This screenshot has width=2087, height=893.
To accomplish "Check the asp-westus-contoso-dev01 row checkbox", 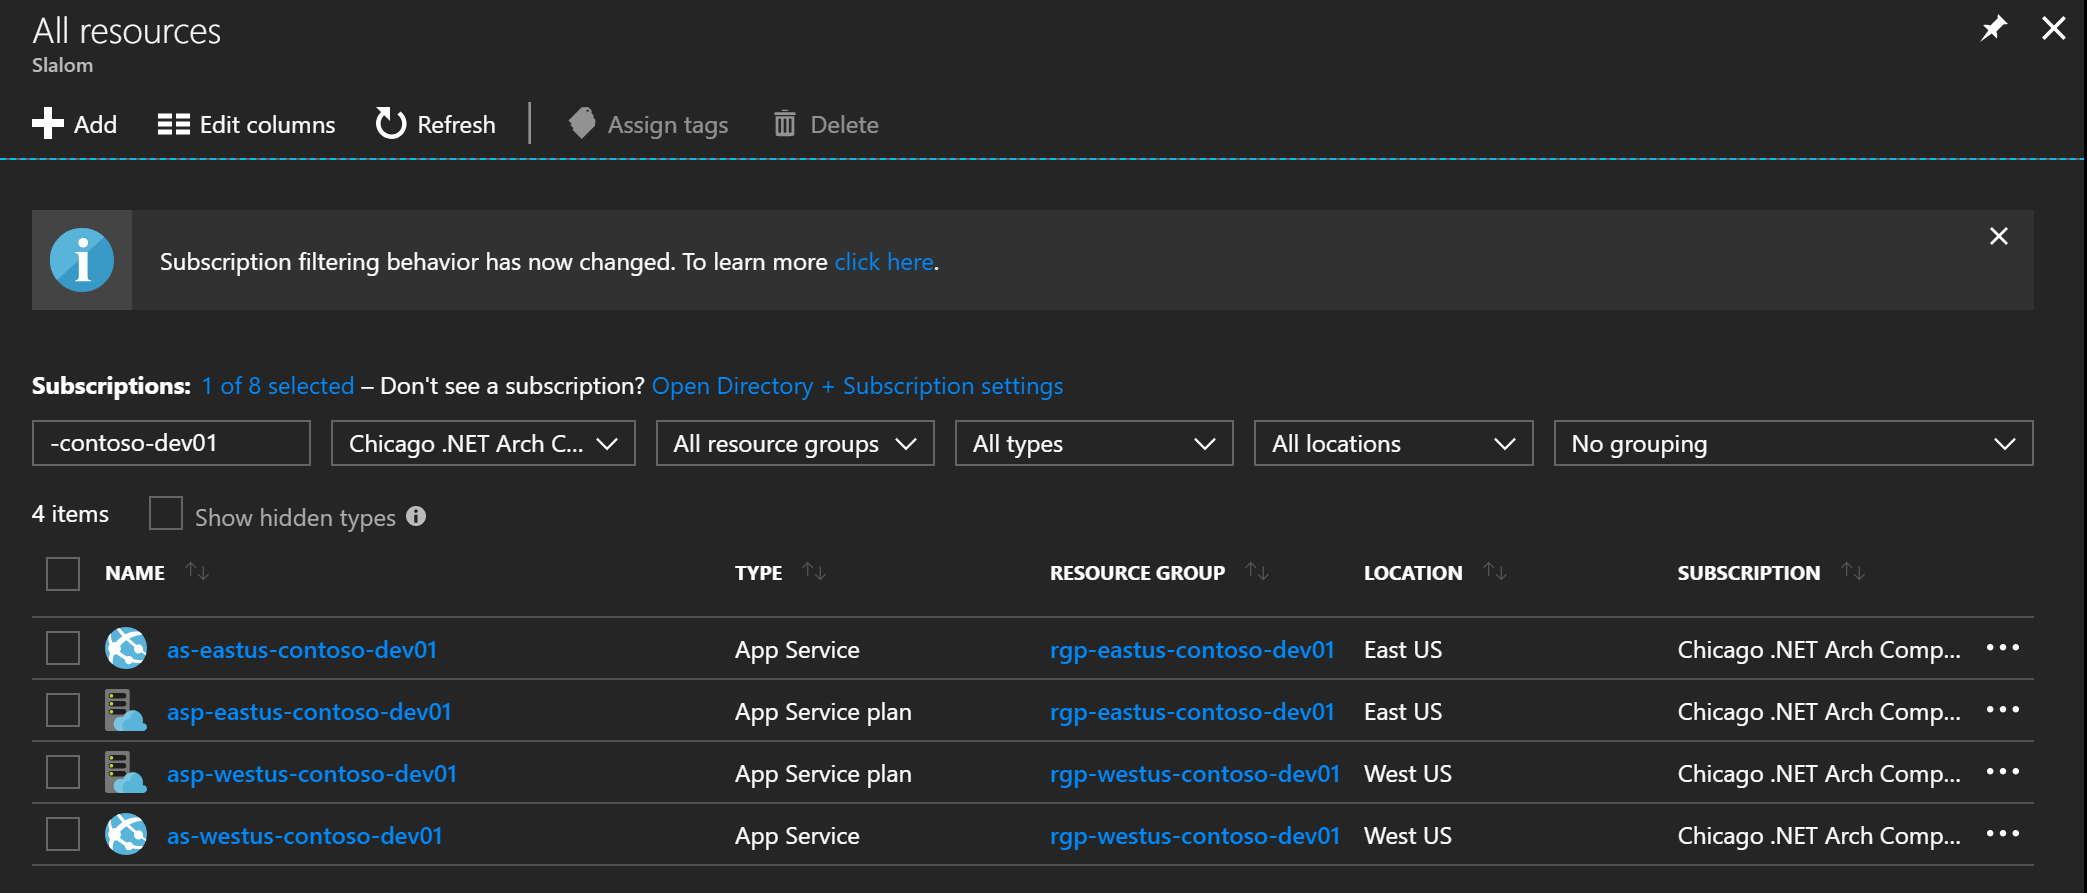I will (x=63, y=772).
